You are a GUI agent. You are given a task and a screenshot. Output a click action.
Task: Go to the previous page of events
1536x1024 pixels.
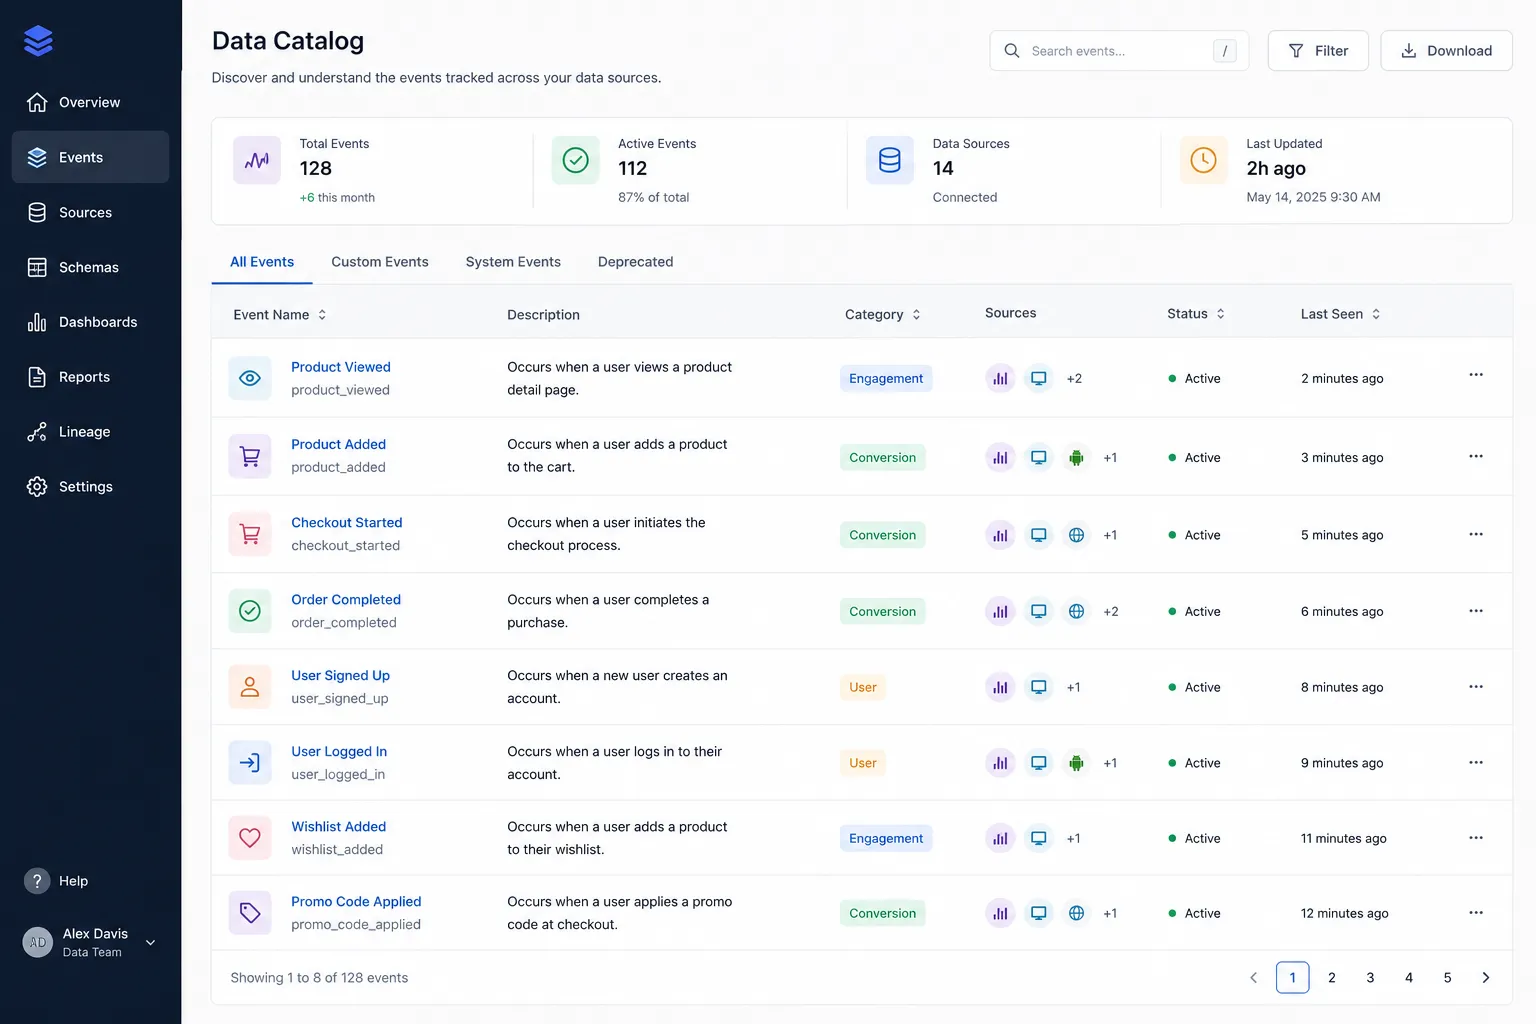click(1254, 978)
